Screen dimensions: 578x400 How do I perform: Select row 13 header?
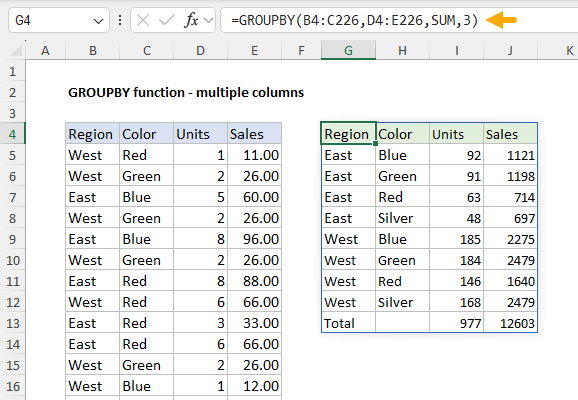(13, 323)
